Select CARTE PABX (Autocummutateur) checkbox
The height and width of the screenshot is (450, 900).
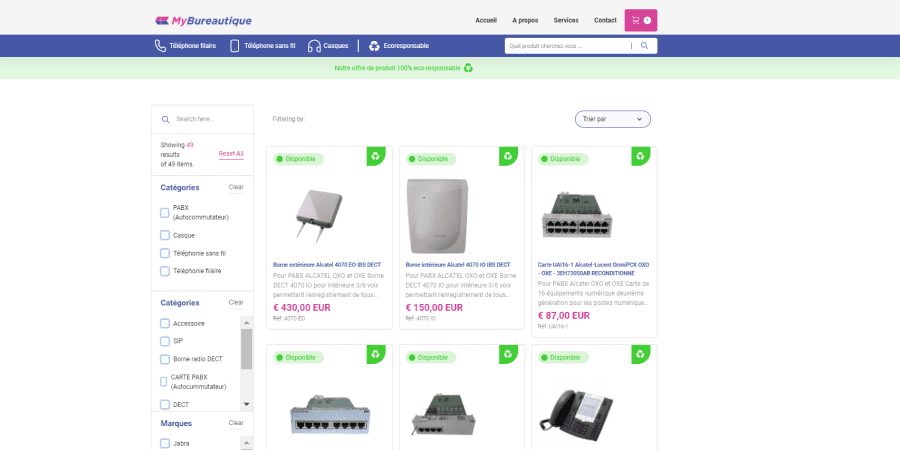coord(164,382)
